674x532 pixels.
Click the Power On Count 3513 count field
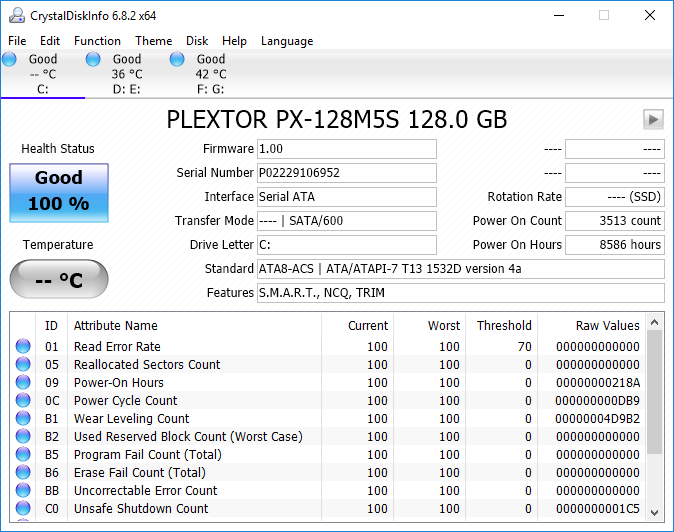pyautogui.click(x=615, y=221)
